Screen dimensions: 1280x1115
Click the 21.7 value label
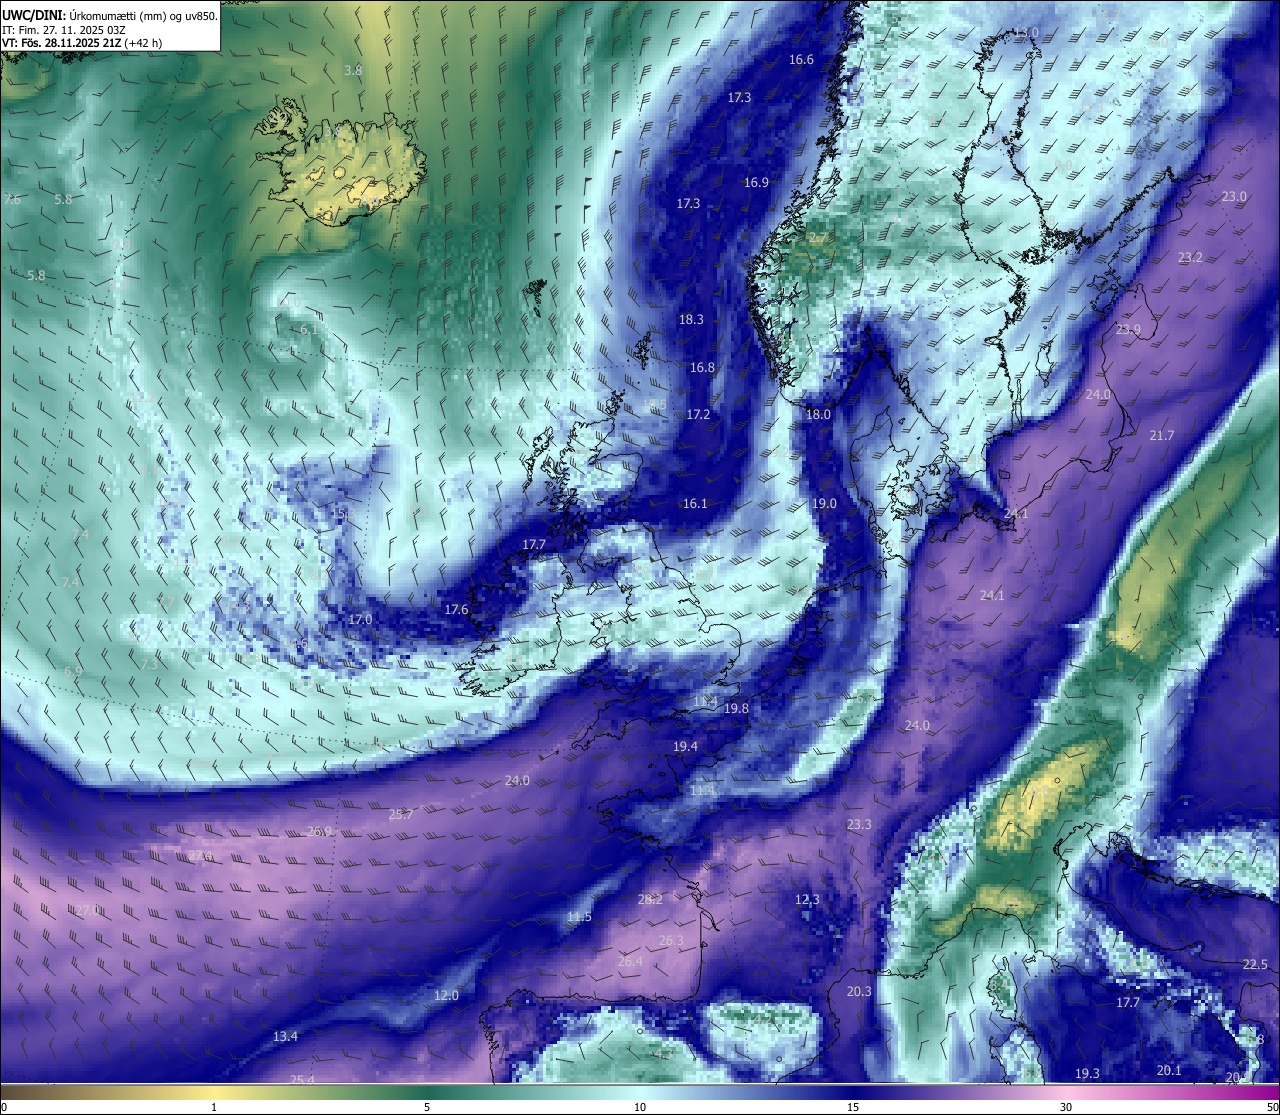(x=1162, y=436)
